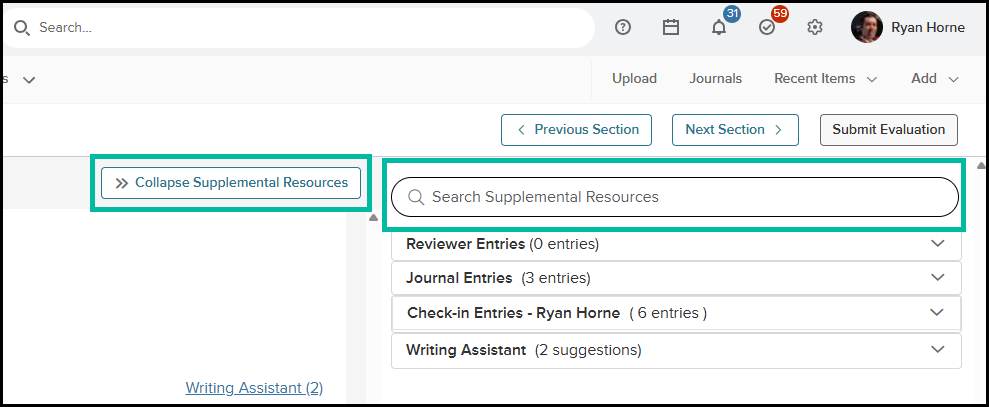989x407 pixels.
Task: Open the Recent Items dropdown
Action: tap(826, 79)
